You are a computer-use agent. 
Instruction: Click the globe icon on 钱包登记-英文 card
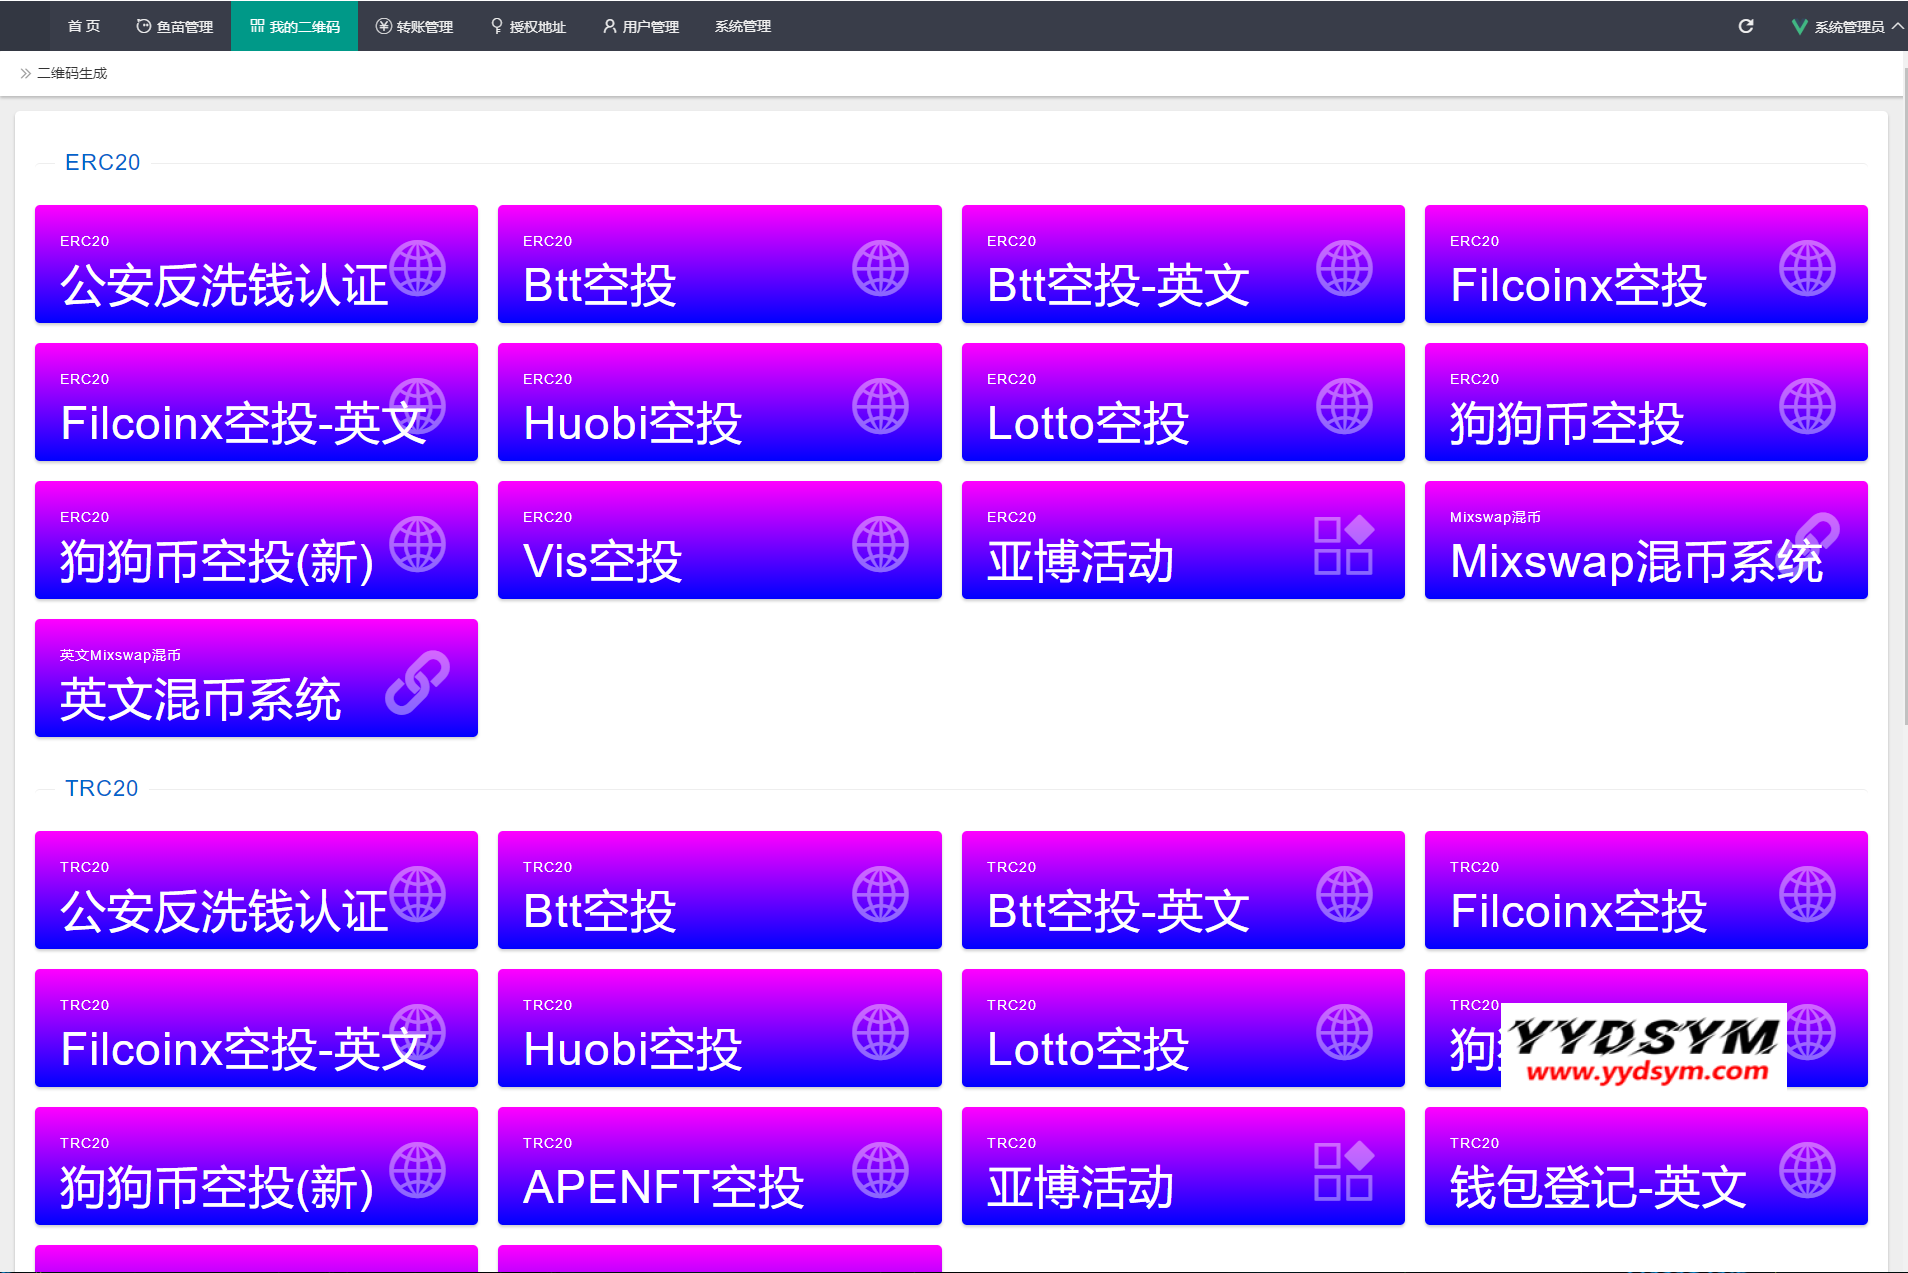(1807, 1170)
